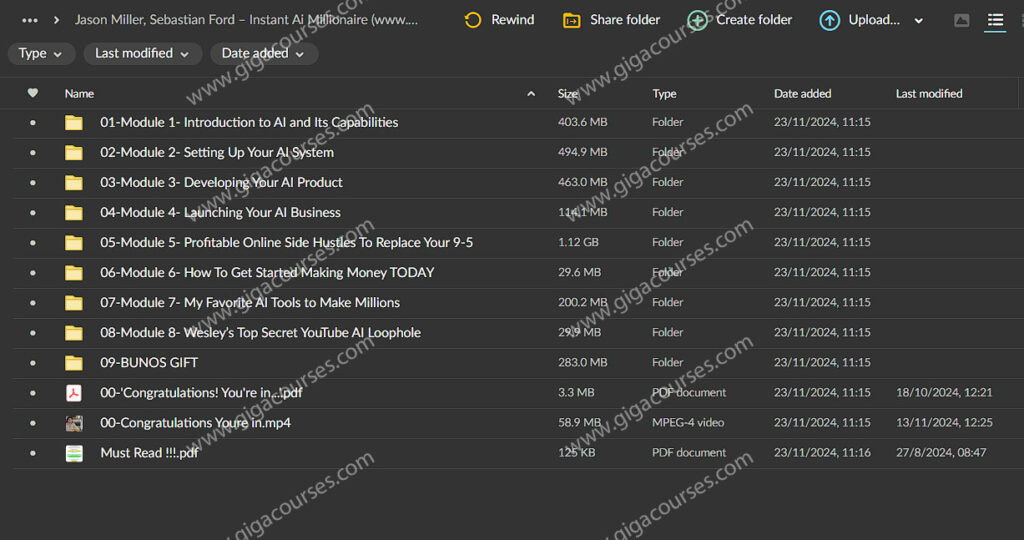Select the video thumbnail for Congratulations Youre in.mp4
Viewport: 1024px width, 540px height.
pos(74,423)
